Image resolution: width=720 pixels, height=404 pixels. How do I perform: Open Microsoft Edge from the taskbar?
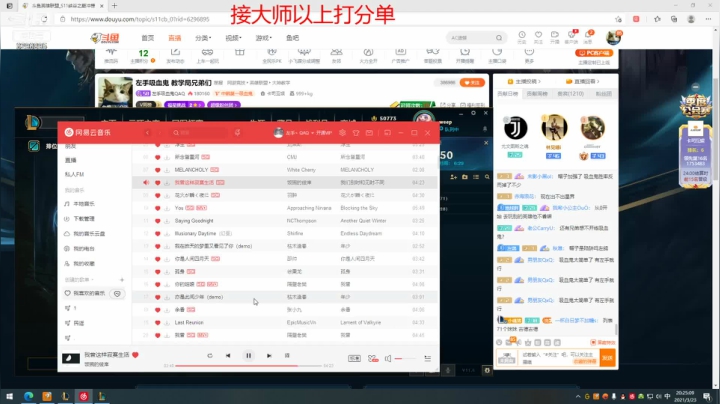click(x=28, y=396)
